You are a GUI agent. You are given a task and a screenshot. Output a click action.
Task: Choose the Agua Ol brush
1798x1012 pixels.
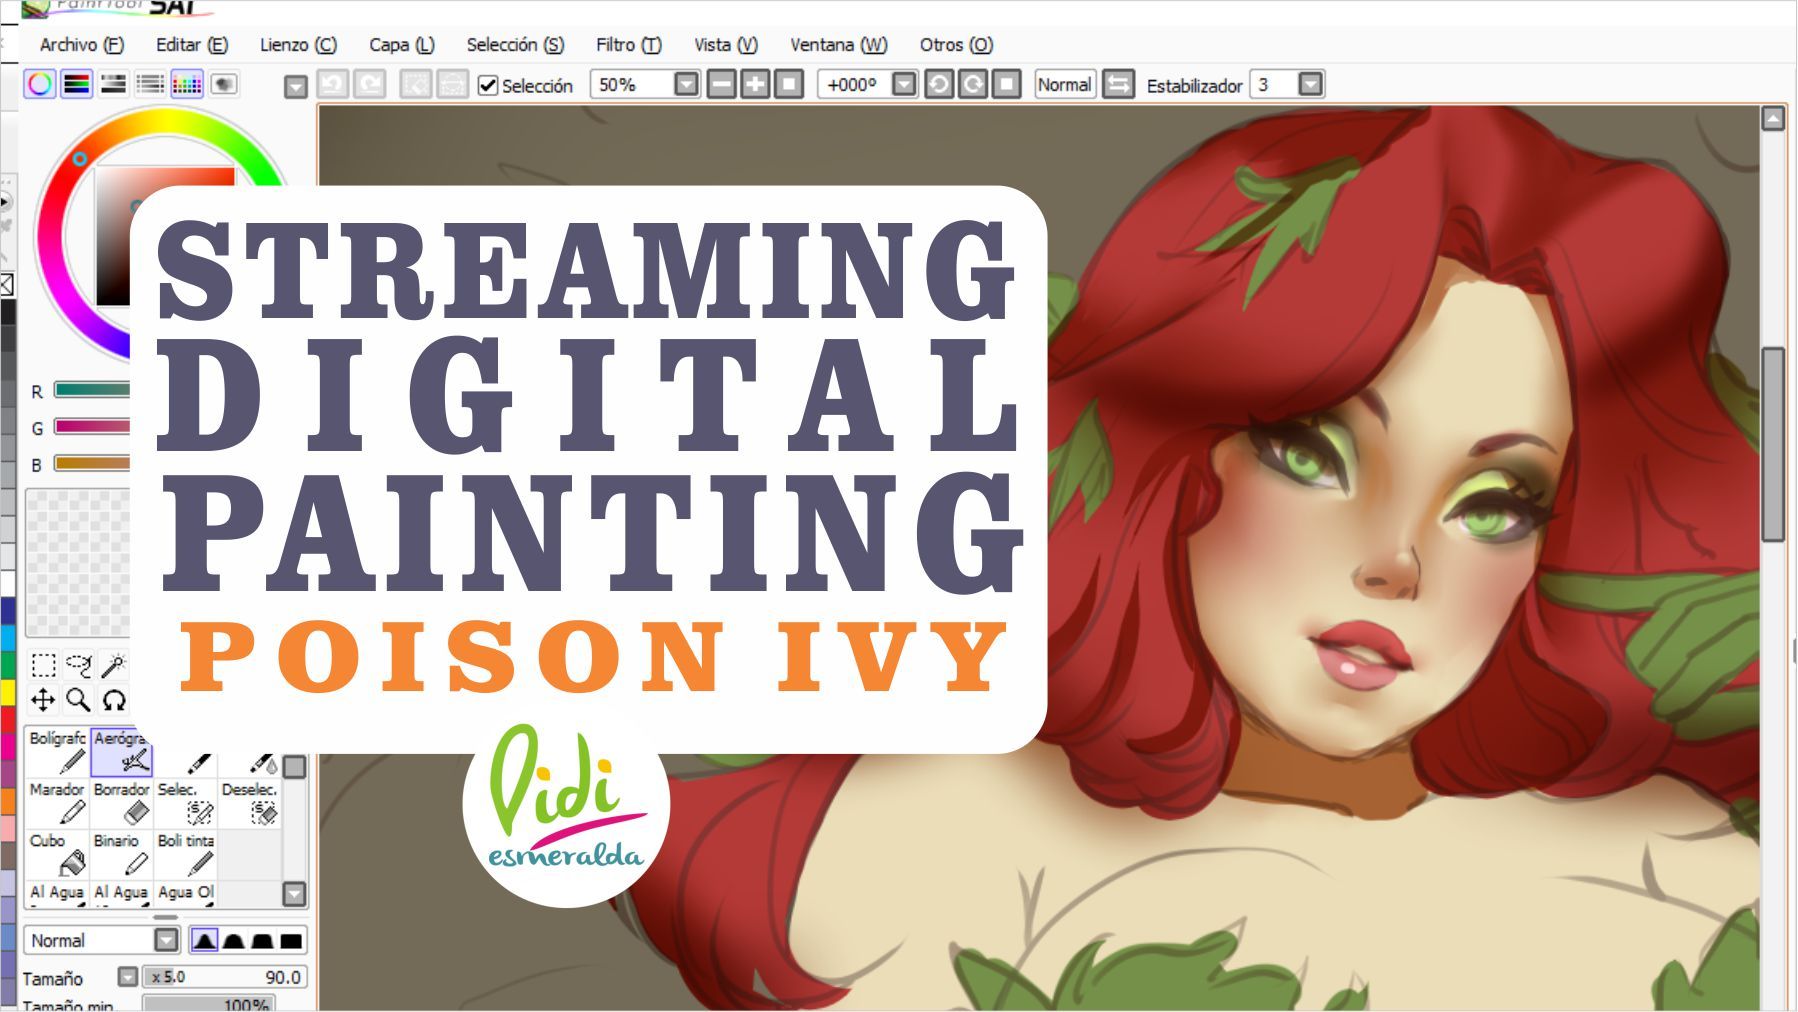[x=185, y=893]
